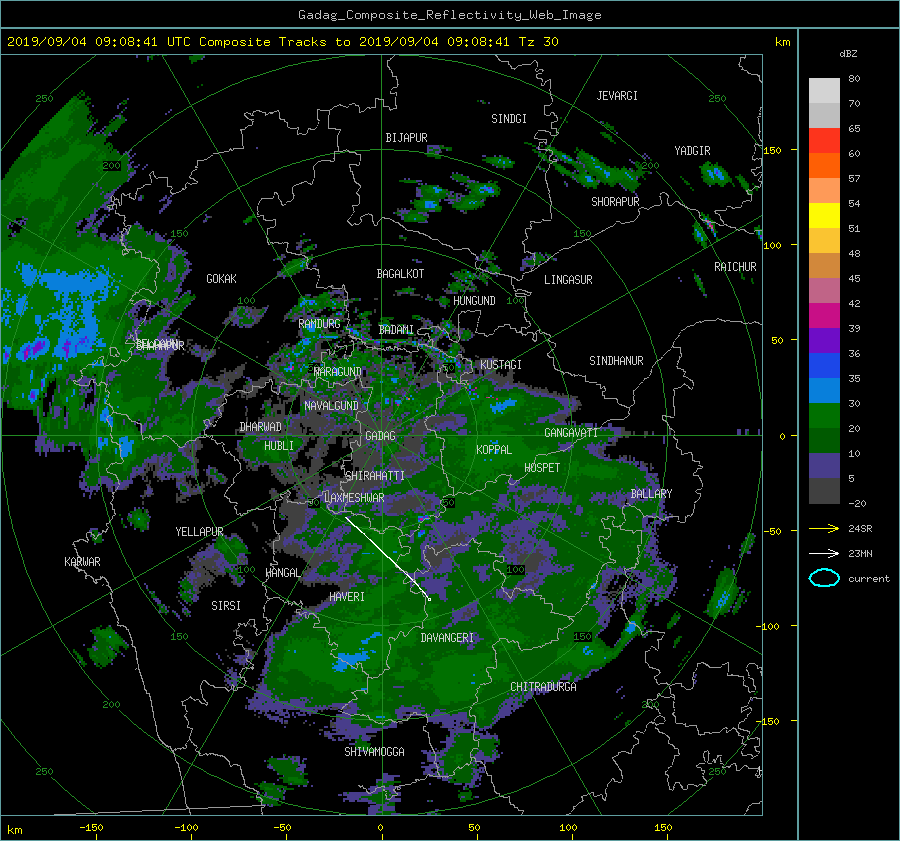Click the dBZ legend heading

tap(848, 53)
